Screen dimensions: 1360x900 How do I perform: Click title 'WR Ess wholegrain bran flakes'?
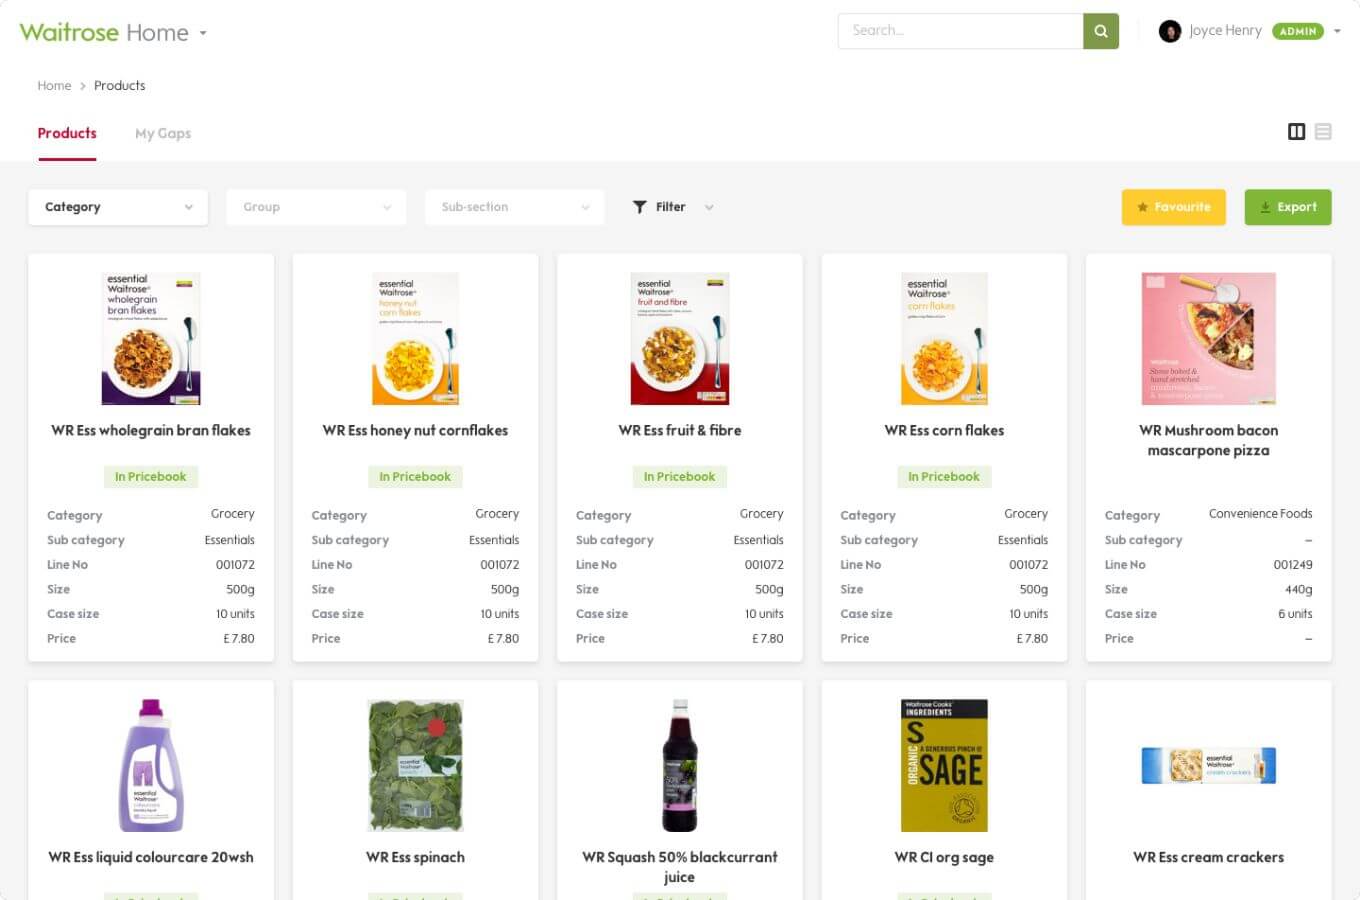tap(151, 430)
